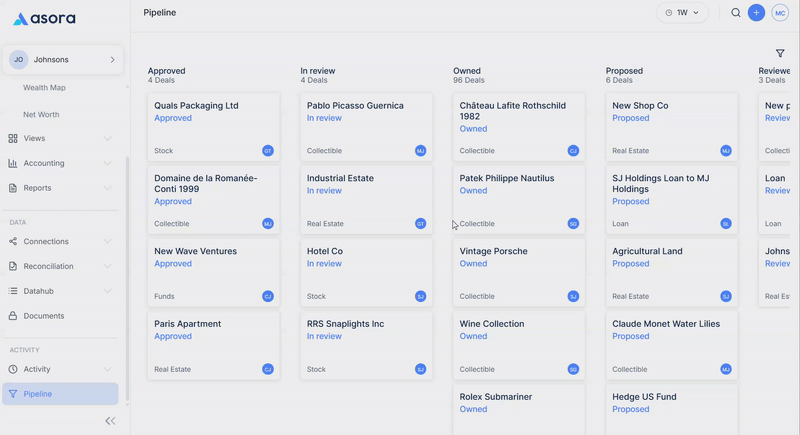
Task: Click the Approved column header
Action: pos(166,71)
